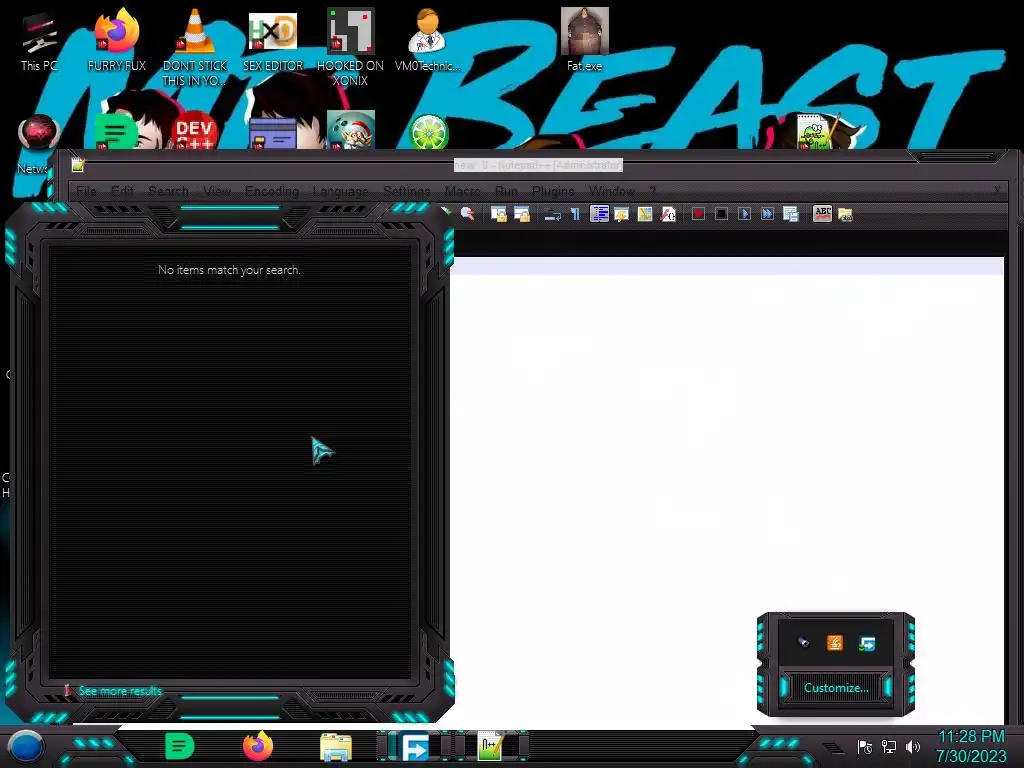Open the ? help menu in Notepad++
1024x768 pixels.
click(652, 191)
